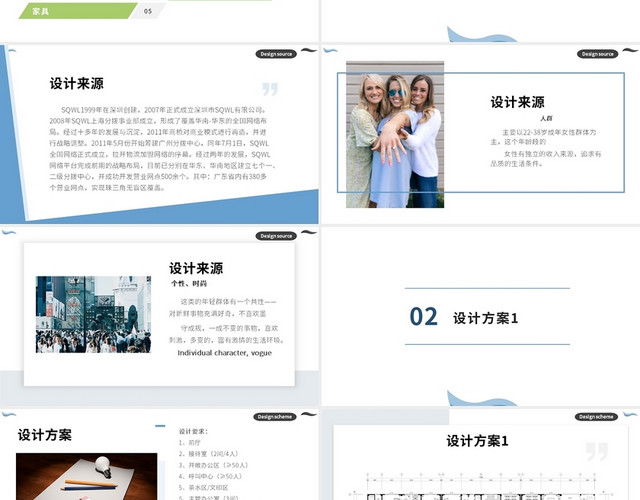Click the Design source badge on the city photo slide
640x500 pixels.
tap(276, 236)
